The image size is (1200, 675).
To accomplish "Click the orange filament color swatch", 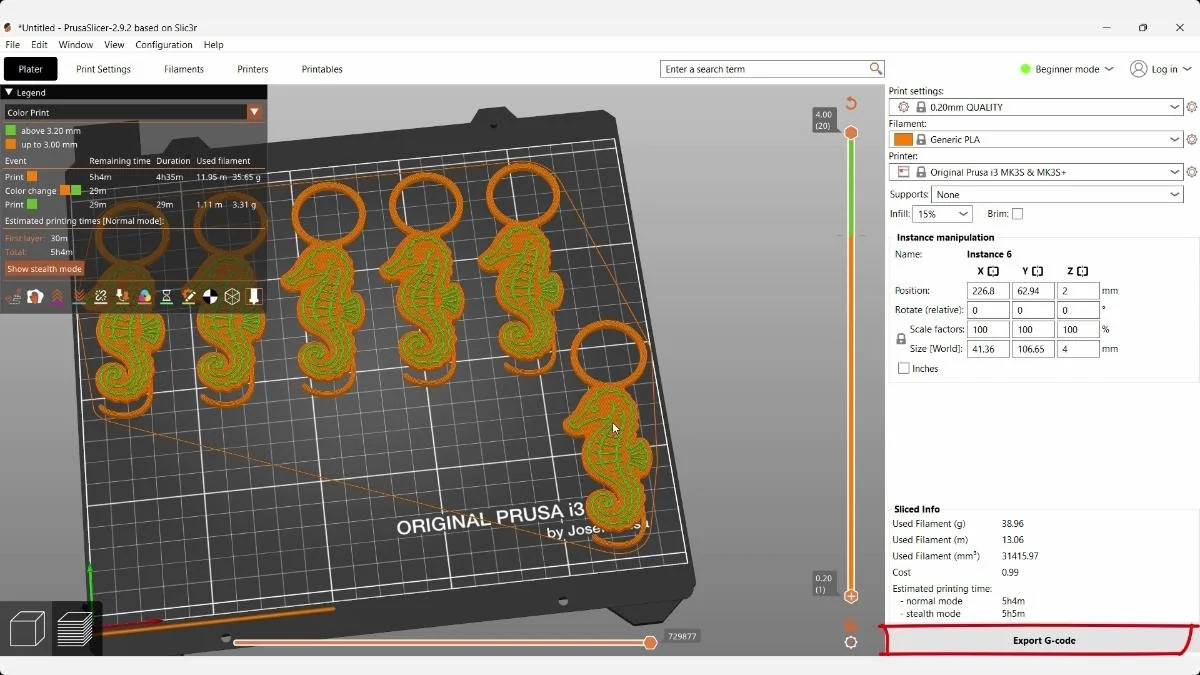I will [903, 140].
